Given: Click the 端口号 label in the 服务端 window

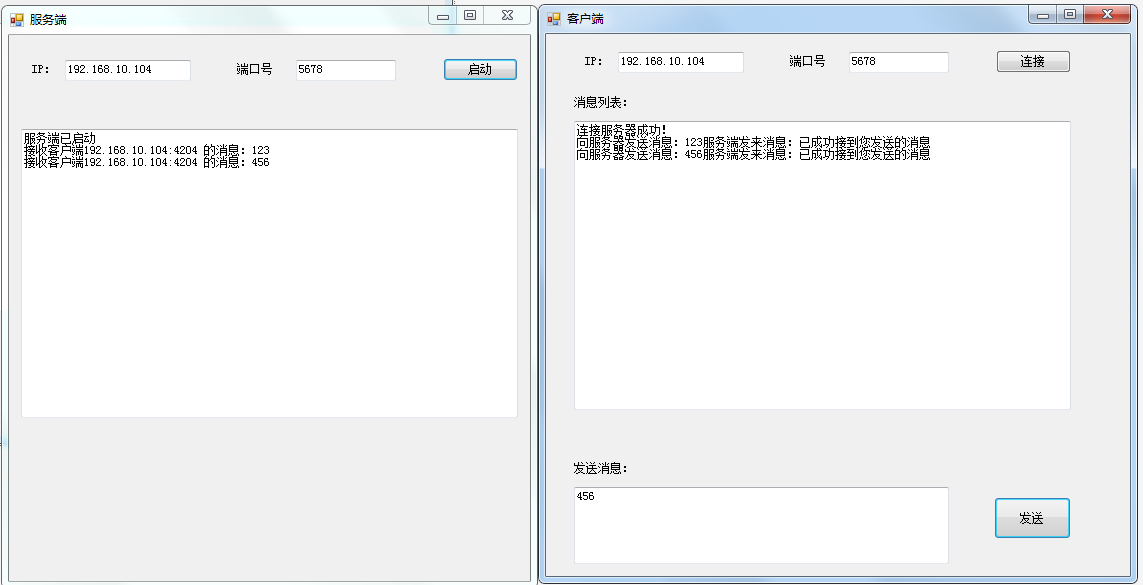Looking at the screenshot, I should point(254,69).
